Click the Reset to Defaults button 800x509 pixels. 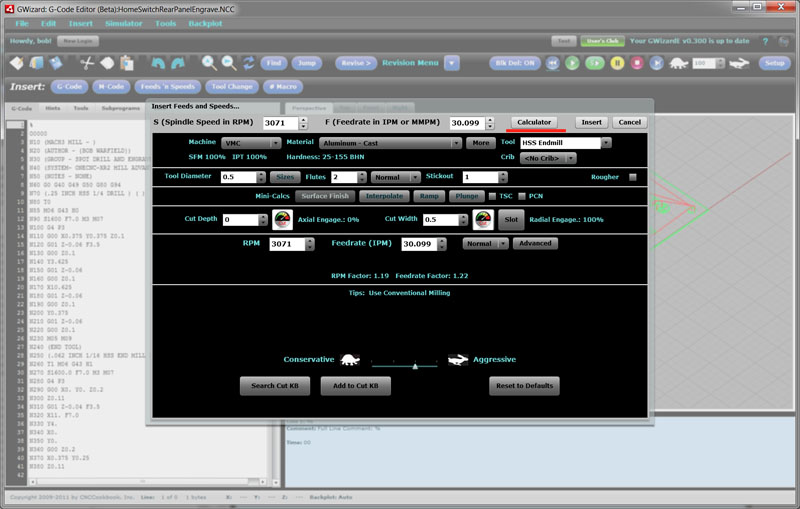coord(524,386)
